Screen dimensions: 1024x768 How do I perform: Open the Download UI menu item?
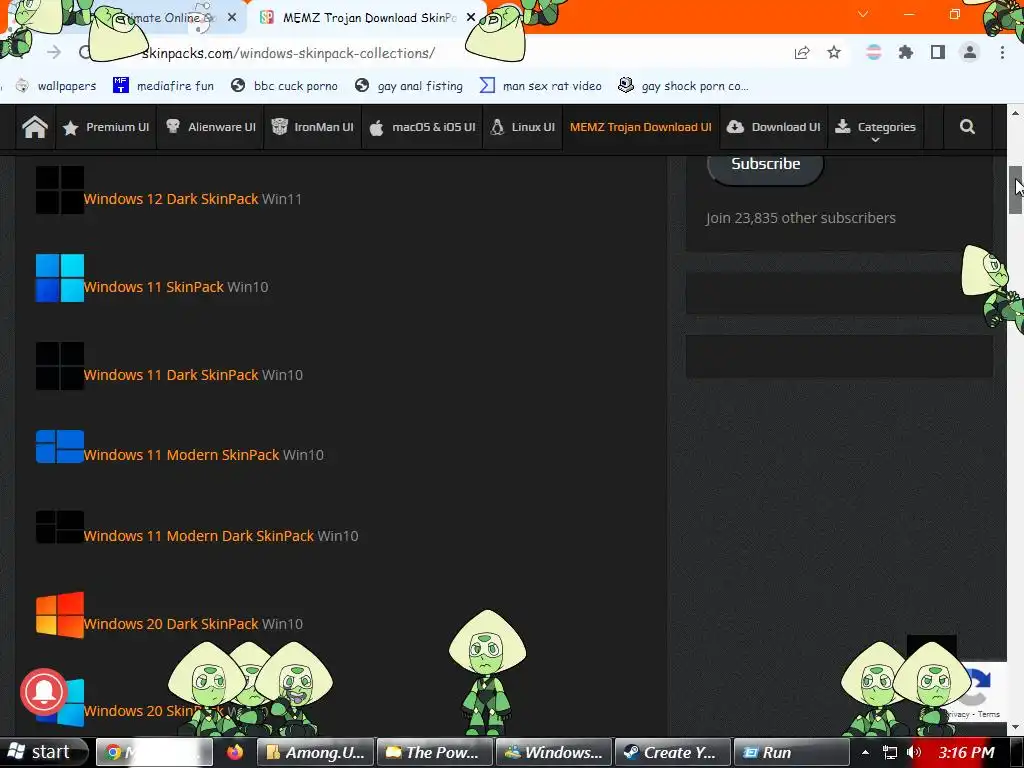[773, 127]
